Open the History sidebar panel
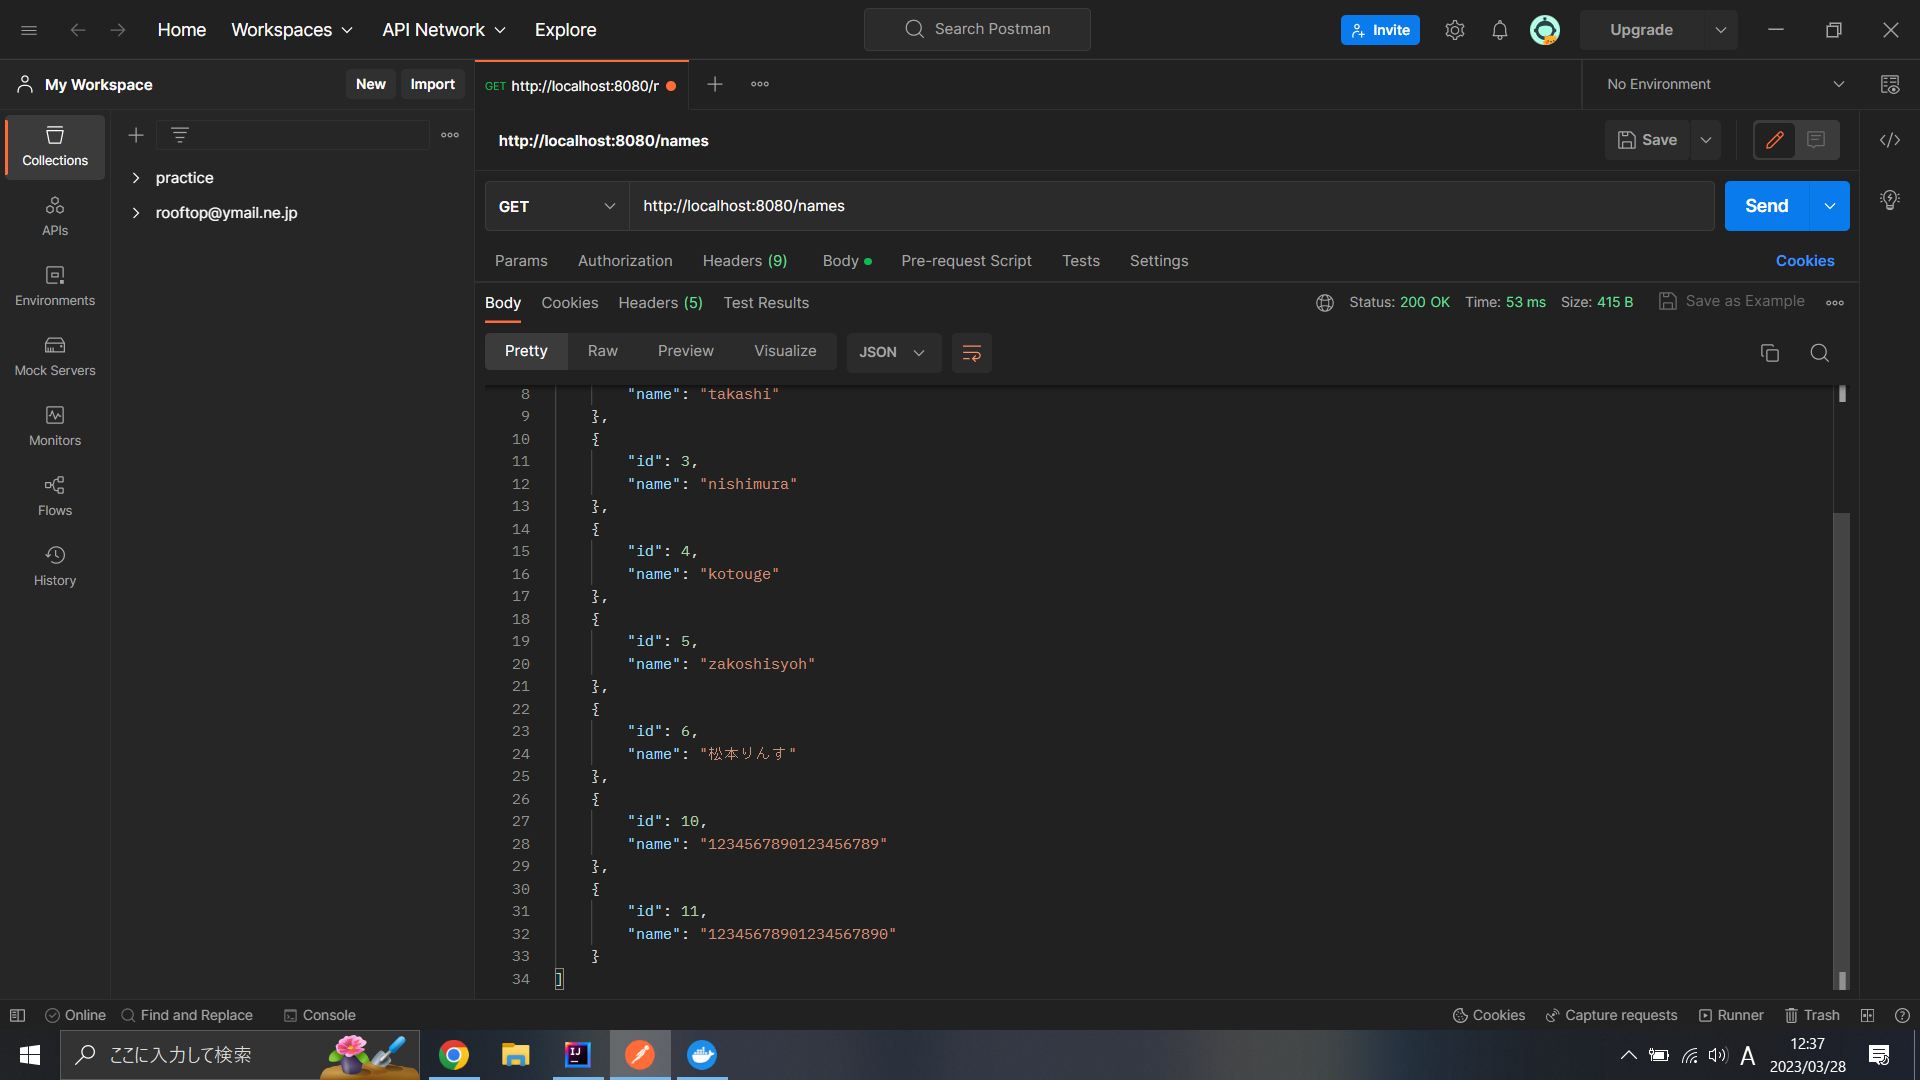Screen dimensions: 1920x1080 55,567
